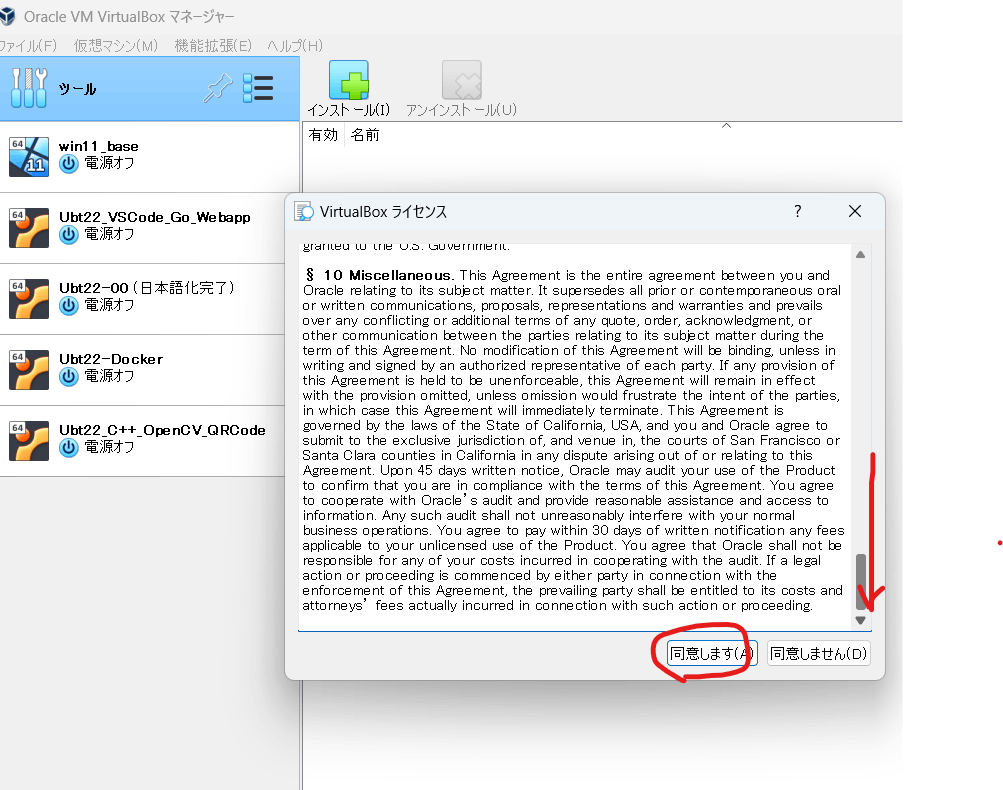Click the インストール(I) toolbar label
The image size is (1003, 790).
[x=349, y=110]
